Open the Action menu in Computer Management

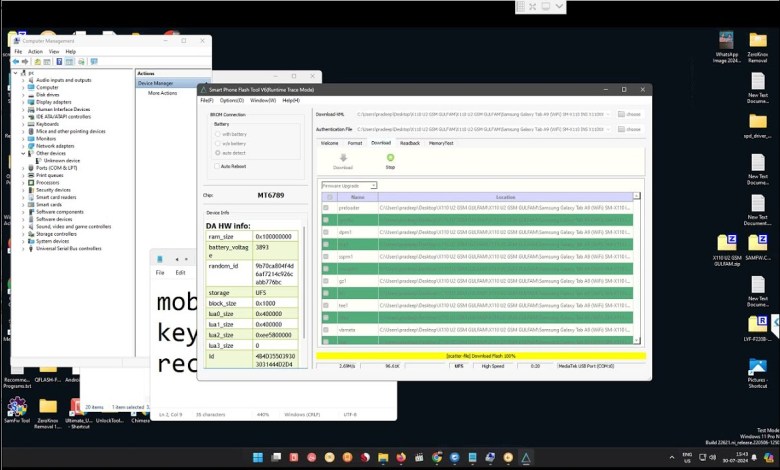point(35,52)
